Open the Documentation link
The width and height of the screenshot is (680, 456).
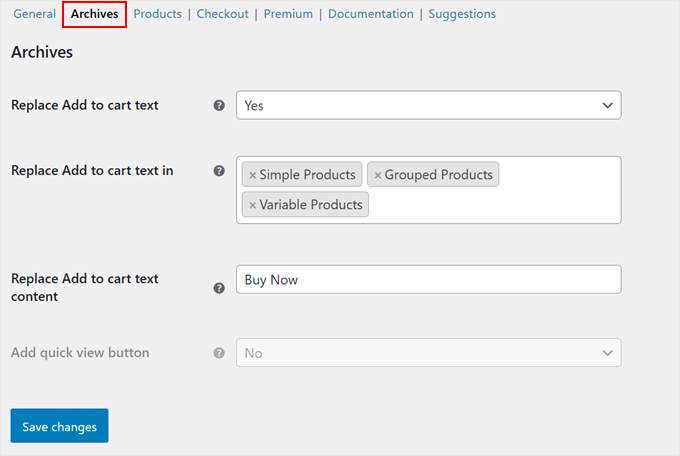coord(370,14)
